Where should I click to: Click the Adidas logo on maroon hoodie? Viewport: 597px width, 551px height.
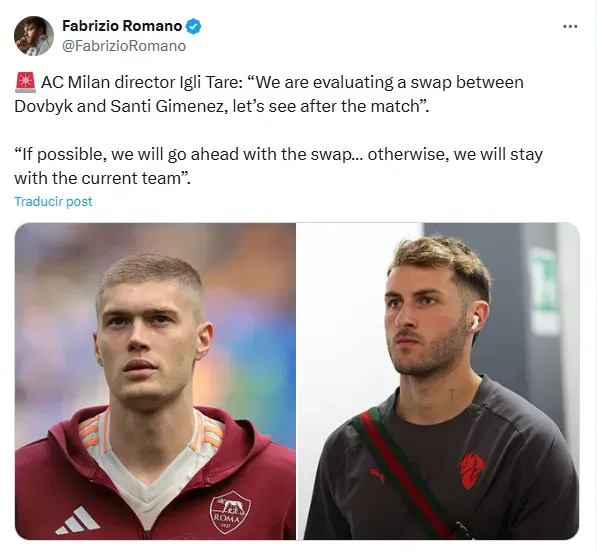point(78,521)
